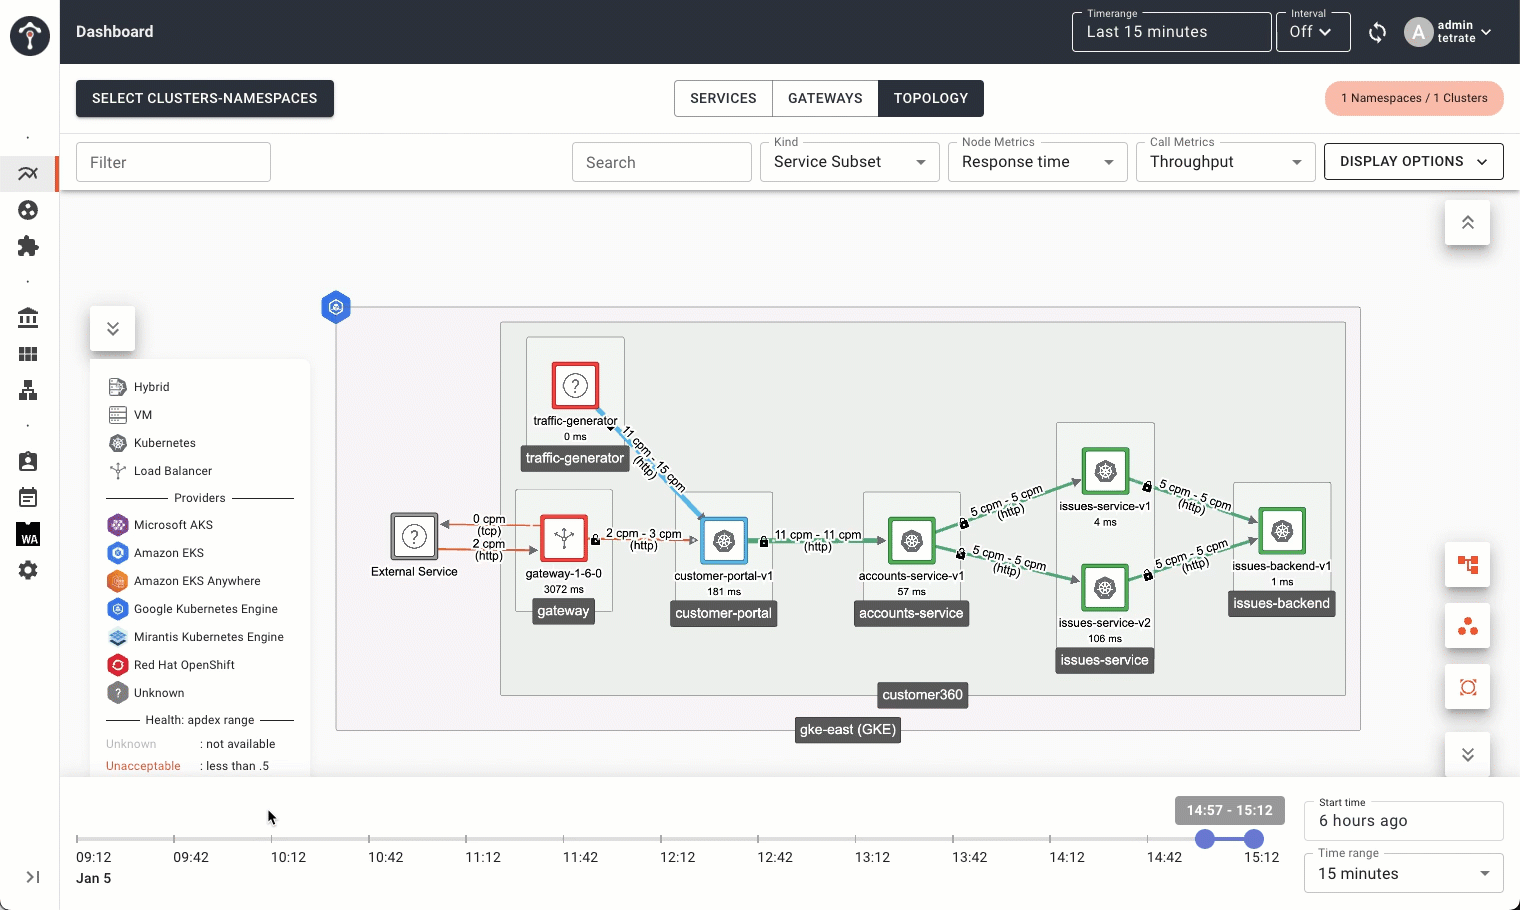Open the Node Metrics dropdown
This screenshot has width=1520, height=910.
1037,162
